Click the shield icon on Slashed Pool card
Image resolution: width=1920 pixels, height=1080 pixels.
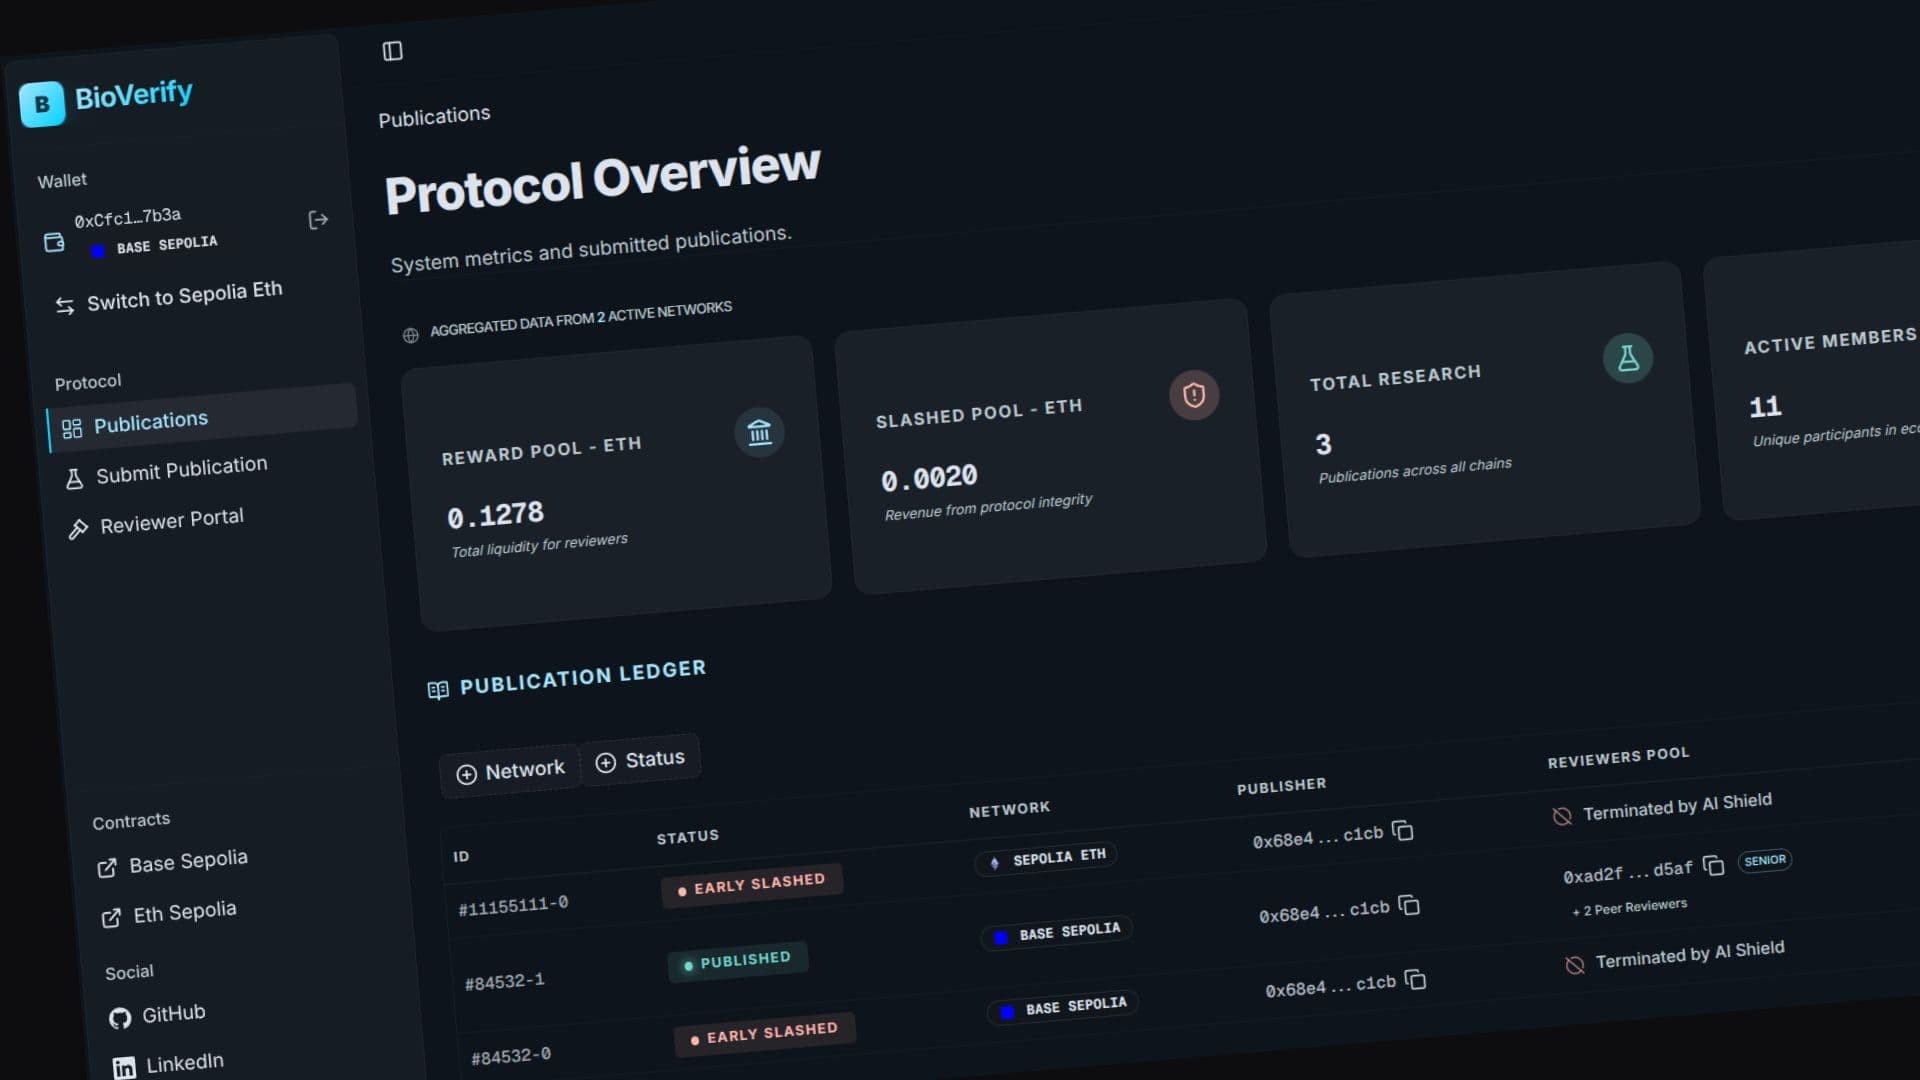1194,395
